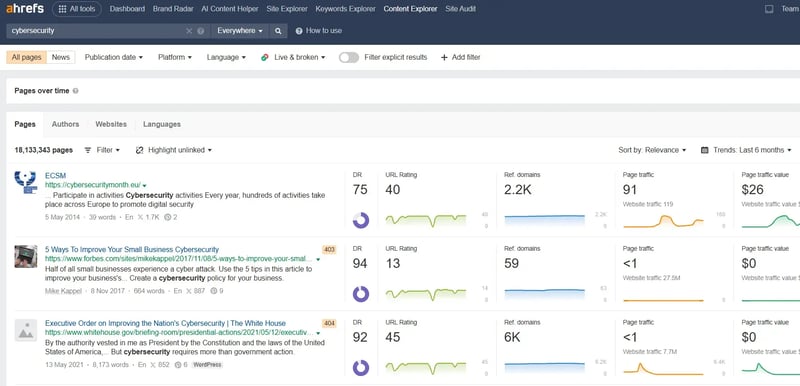Open the cybersecuritymonth.eu URL link
800x386 pixels.
(92, 185)
